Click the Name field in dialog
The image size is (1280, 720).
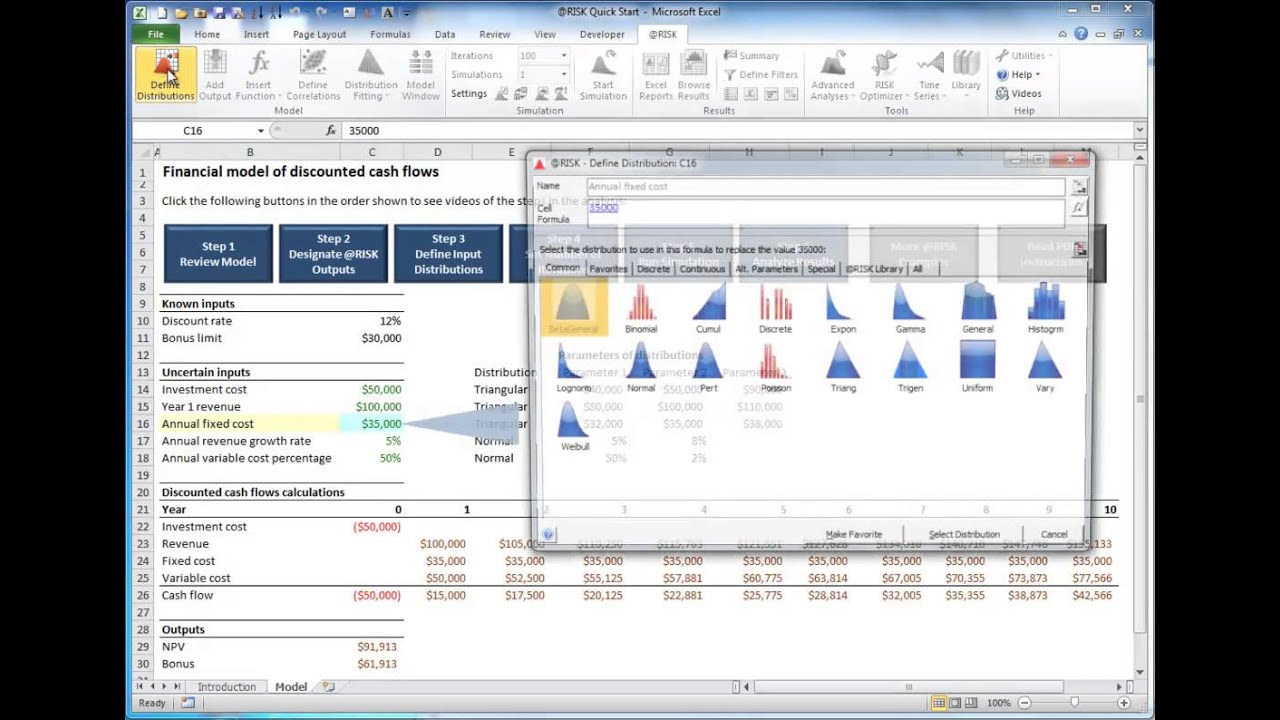pyautogui.click(x=825, y=187)
